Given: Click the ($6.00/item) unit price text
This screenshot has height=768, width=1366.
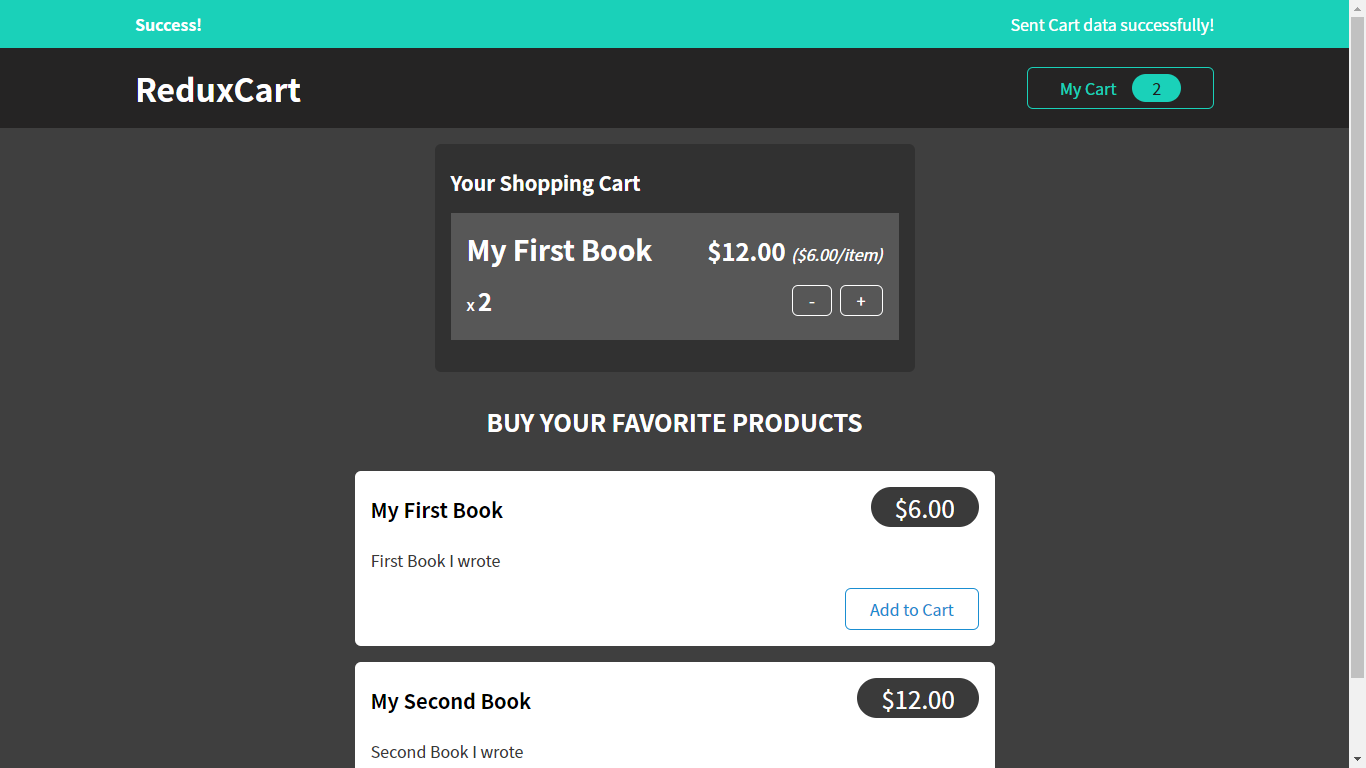Looking at the screenshot, I should [837, 255].
